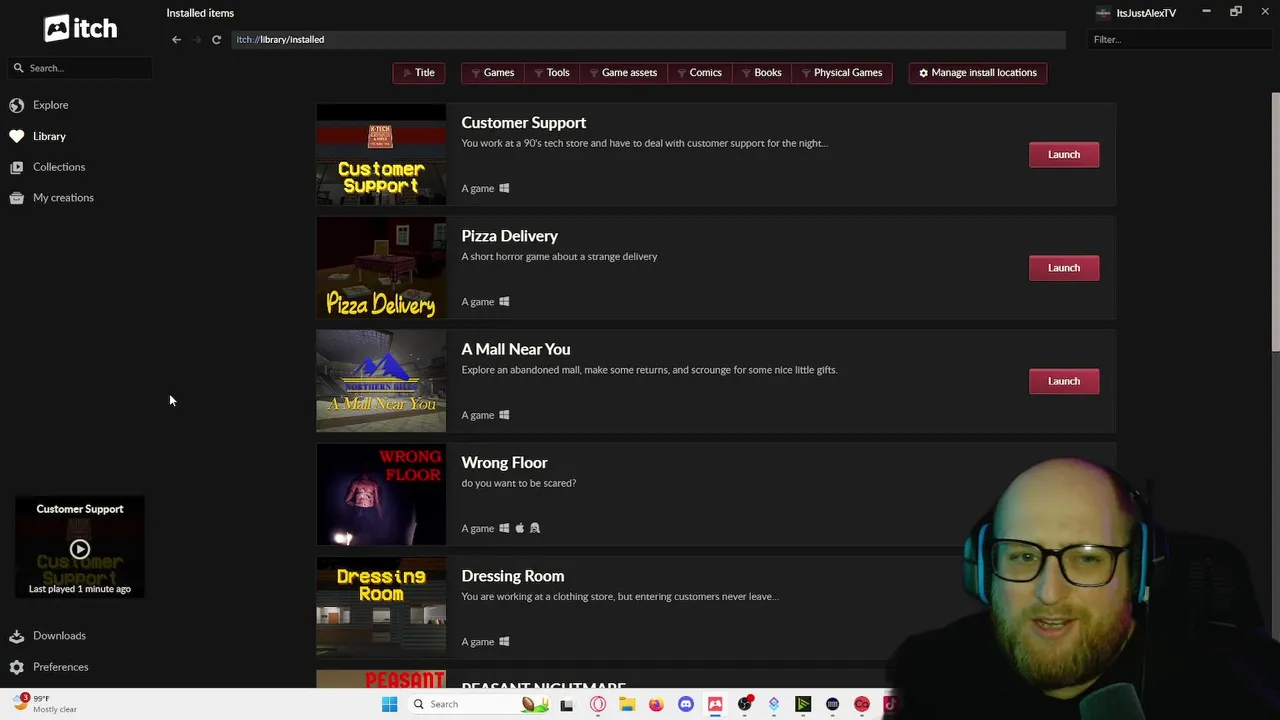Click the Downloads icon

point(17,636)
